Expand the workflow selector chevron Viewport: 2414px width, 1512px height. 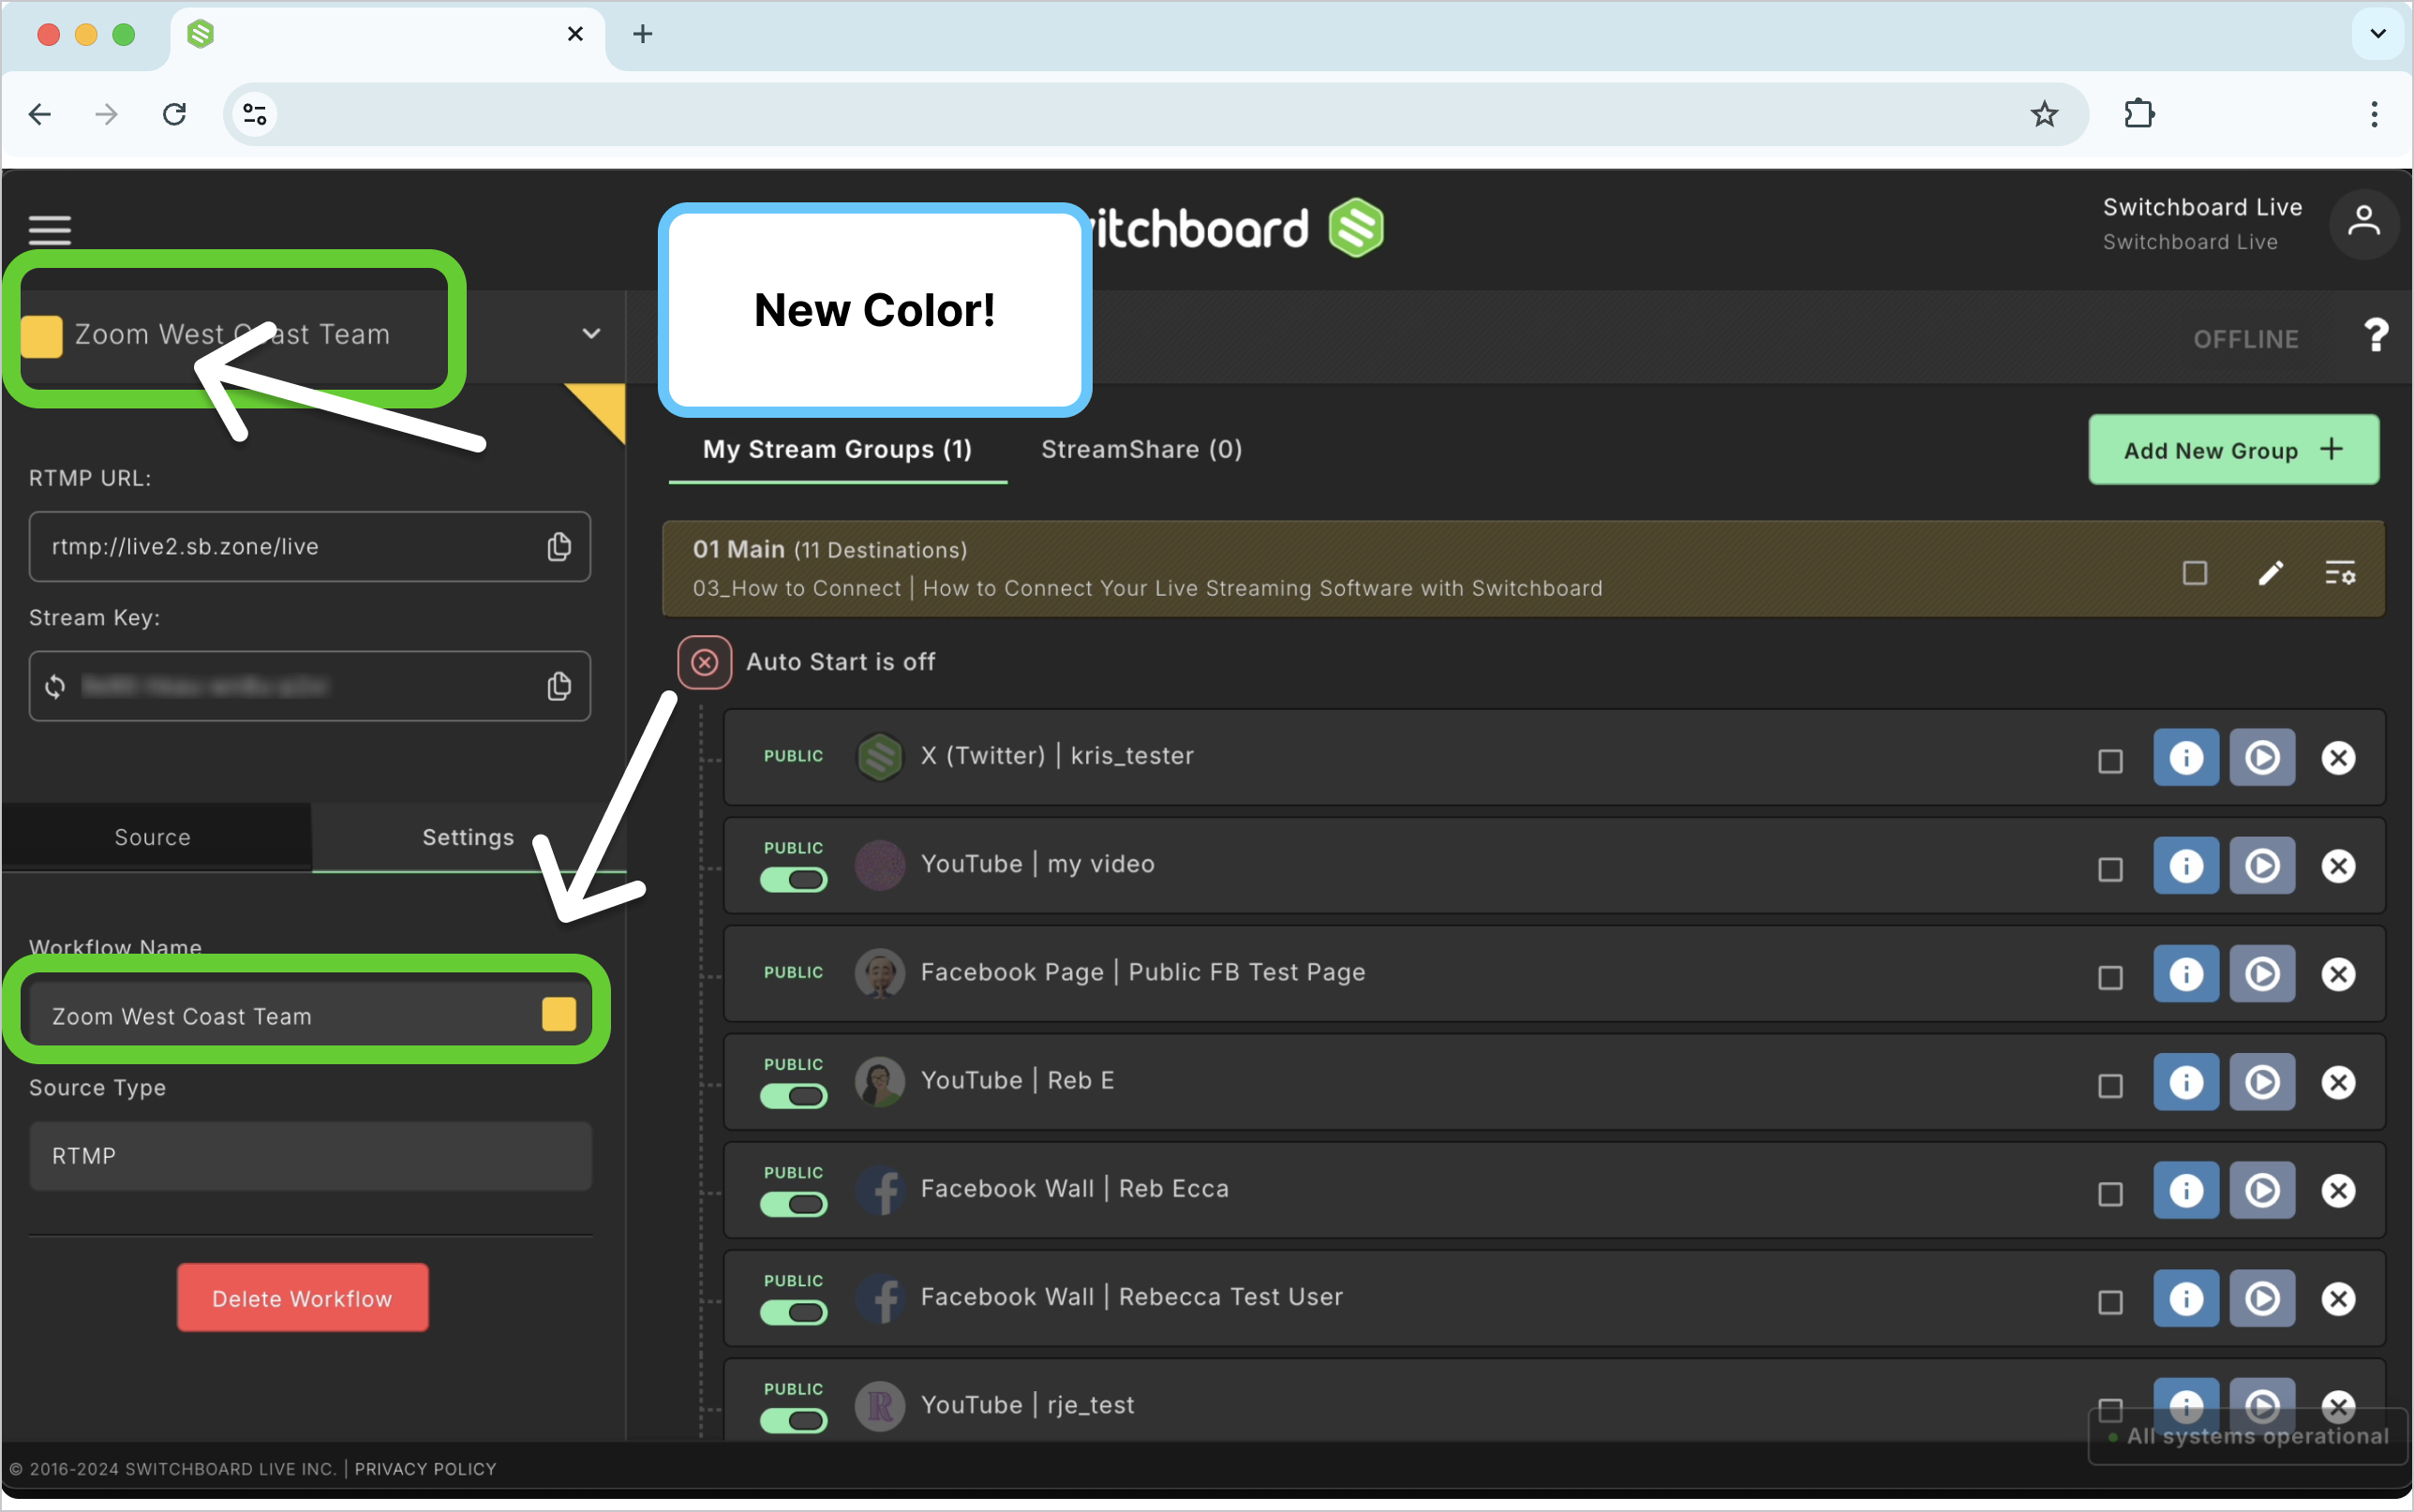[x=591, y=333]
